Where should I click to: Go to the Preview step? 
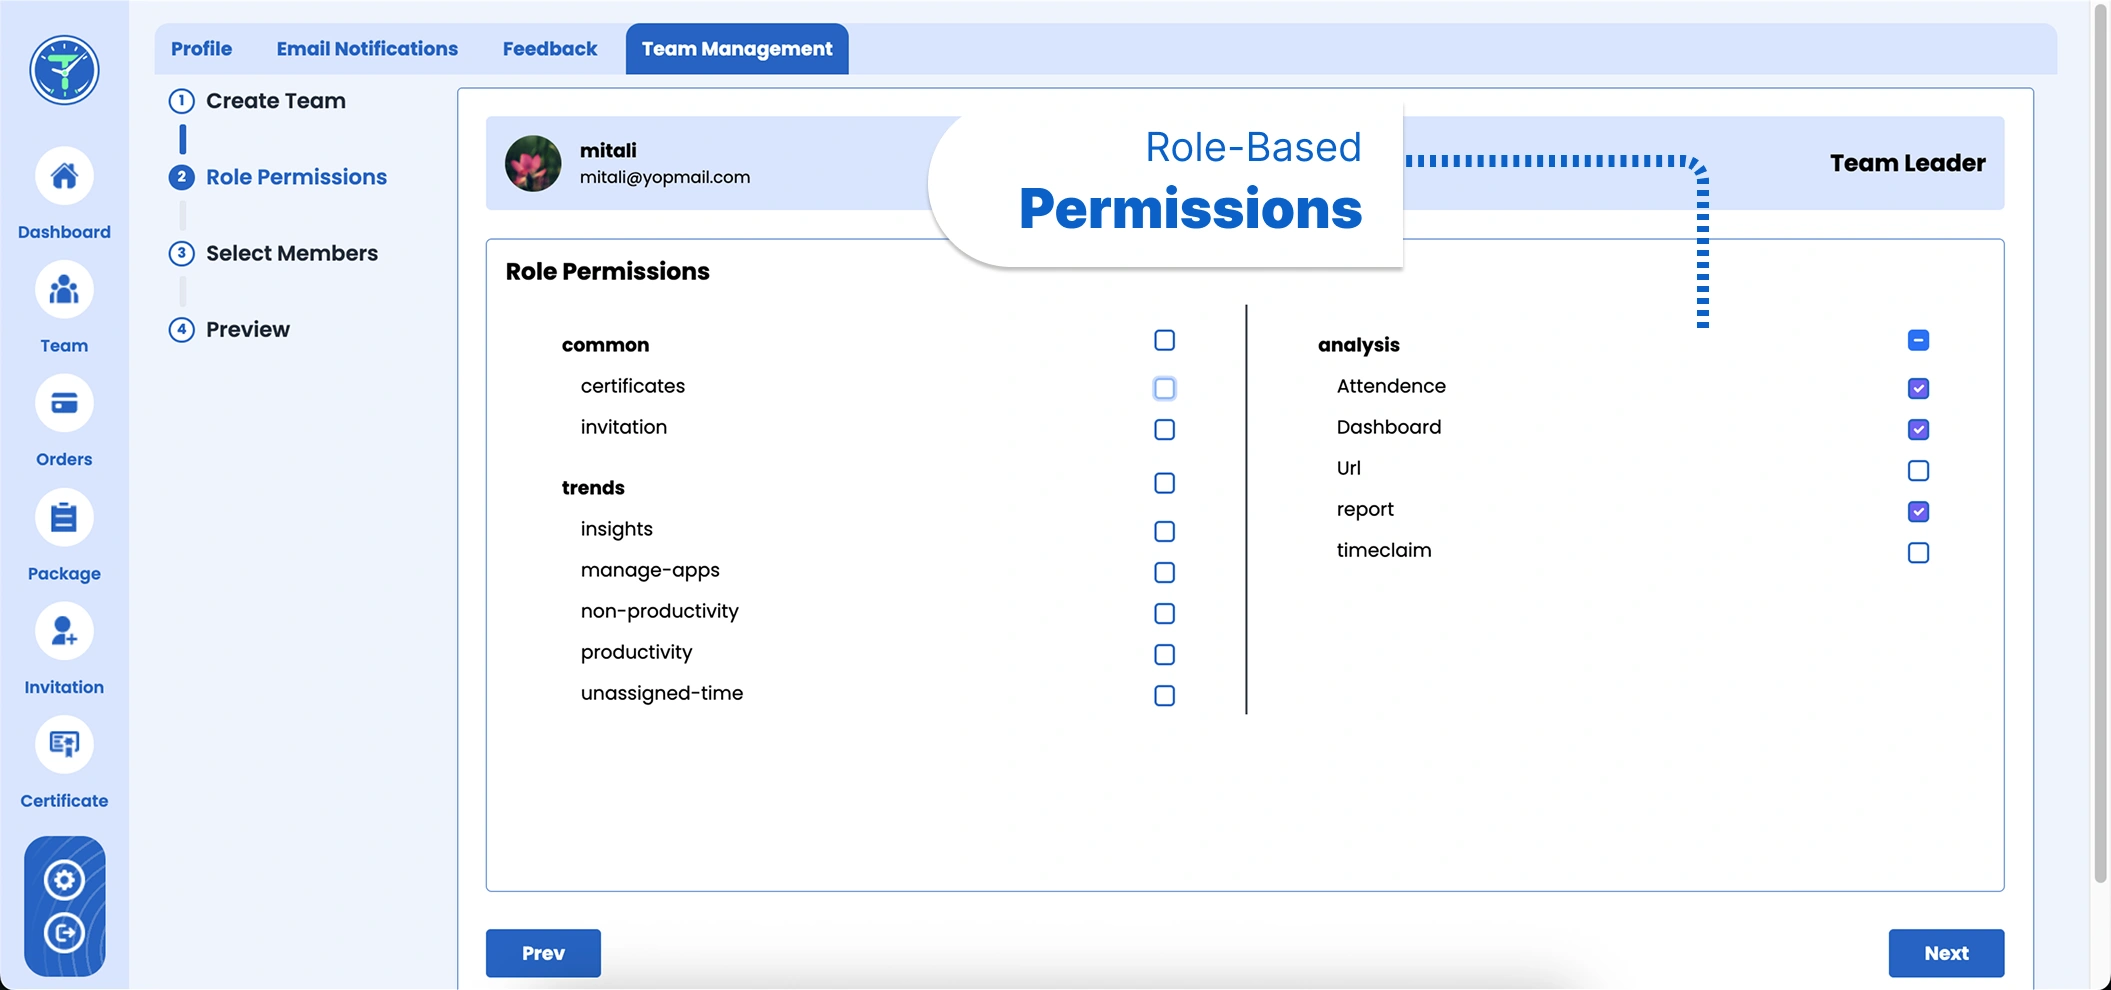[x=230, y=329]
